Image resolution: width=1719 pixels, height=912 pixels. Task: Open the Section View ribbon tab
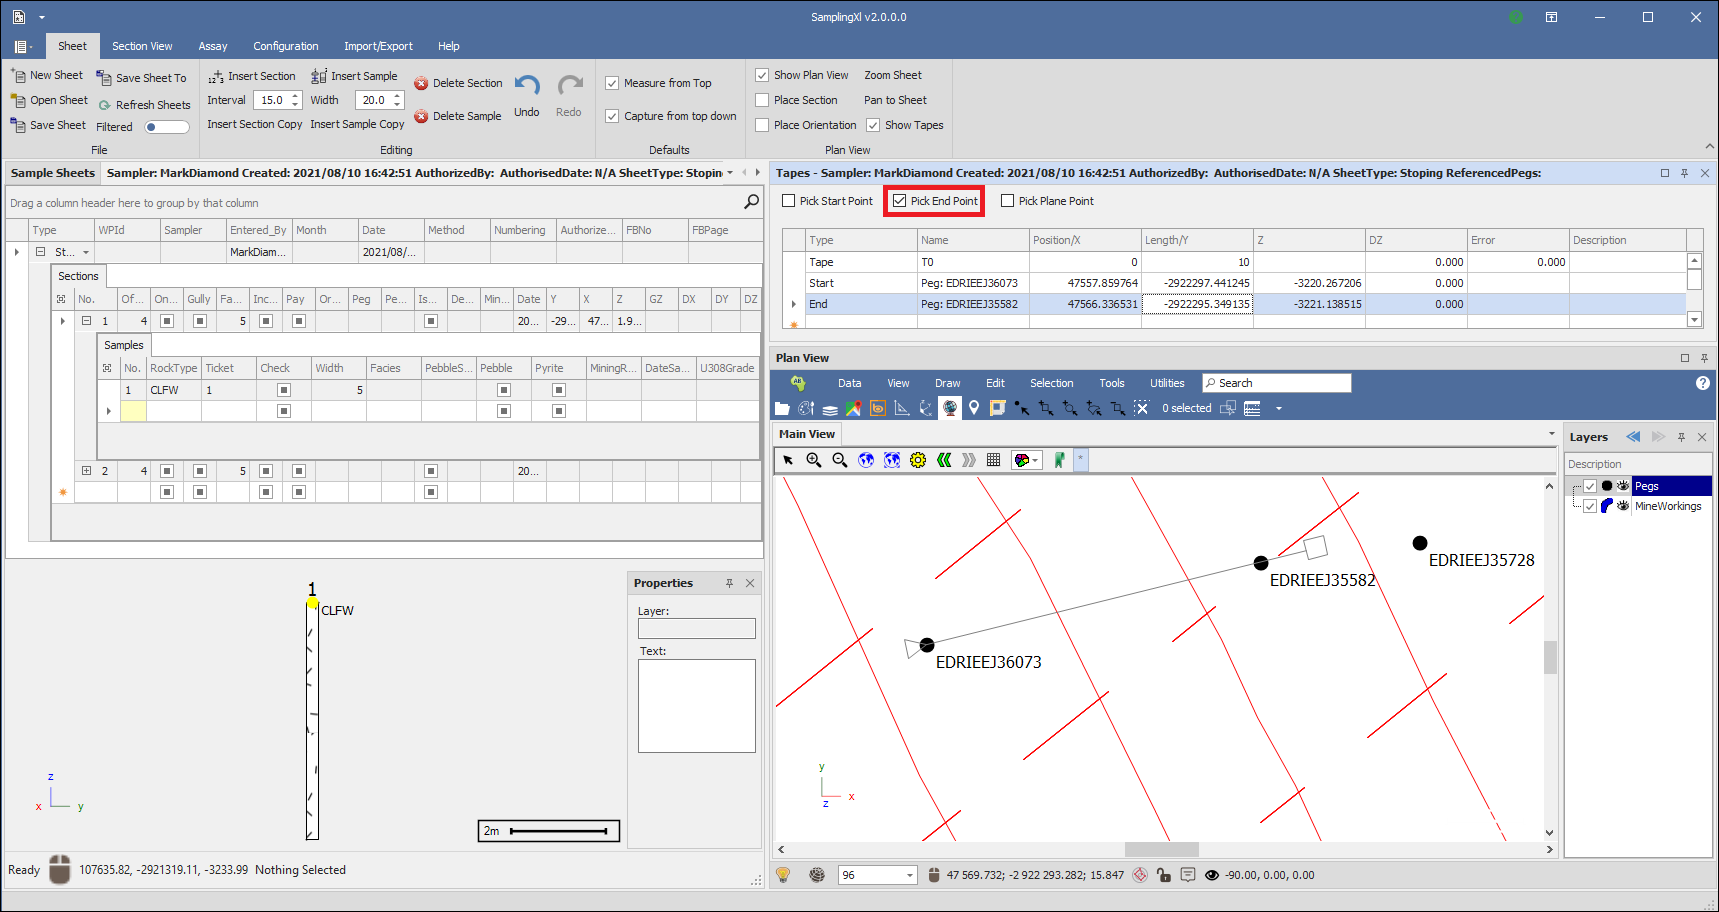142,46
